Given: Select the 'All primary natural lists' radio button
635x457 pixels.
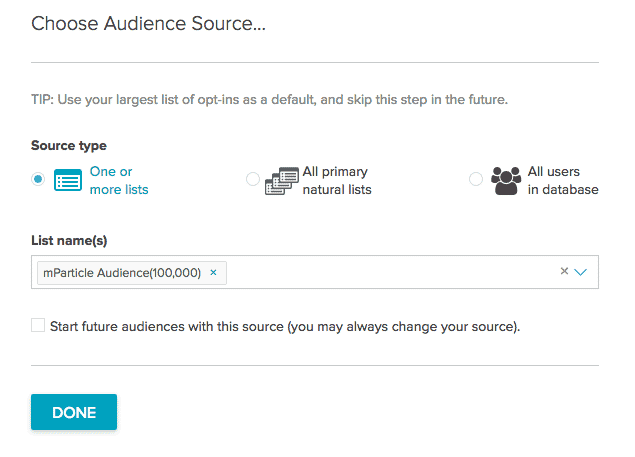Looking at the screenshot, I should (253, 180).
